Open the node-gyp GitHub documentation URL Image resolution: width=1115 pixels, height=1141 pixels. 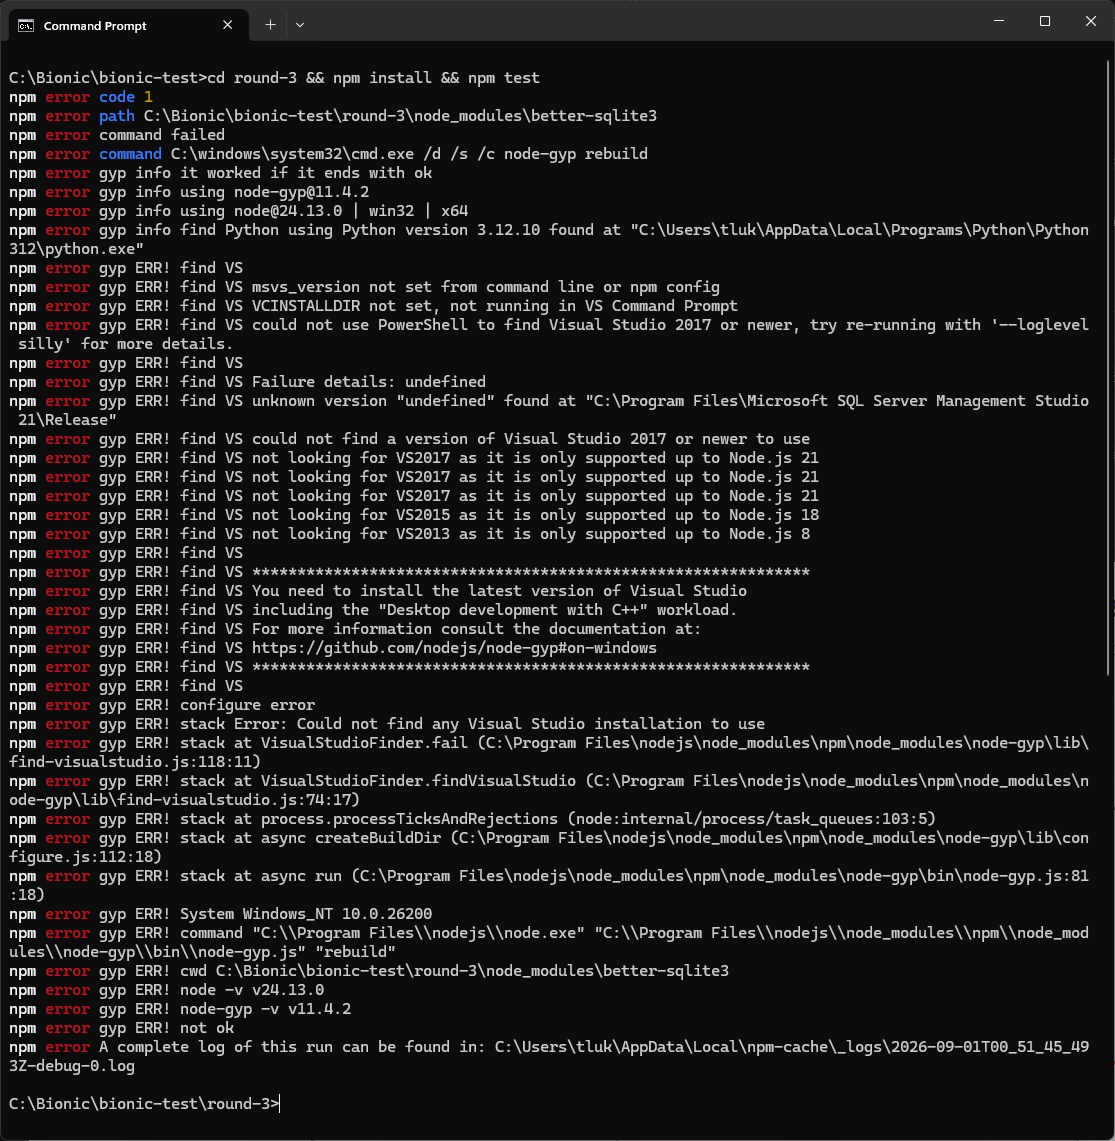tap(454, 648)
